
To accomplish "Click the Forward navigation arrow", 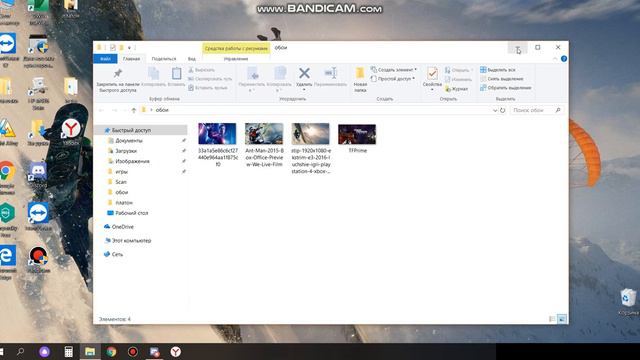I will (115, 110).
